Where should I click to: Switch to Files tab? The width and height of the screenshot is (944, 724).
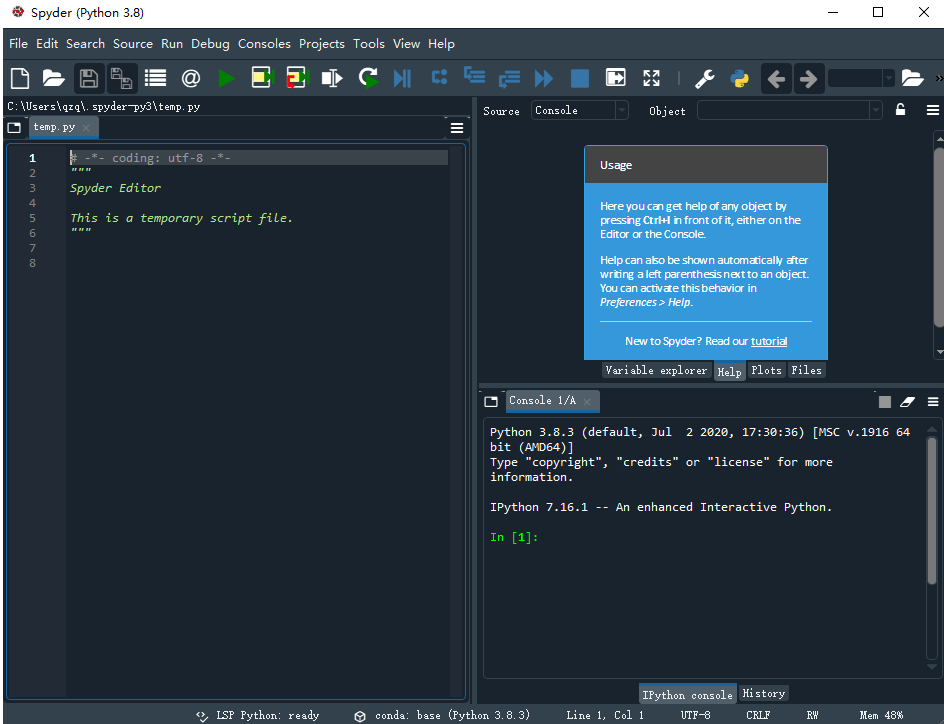(806, 370)
